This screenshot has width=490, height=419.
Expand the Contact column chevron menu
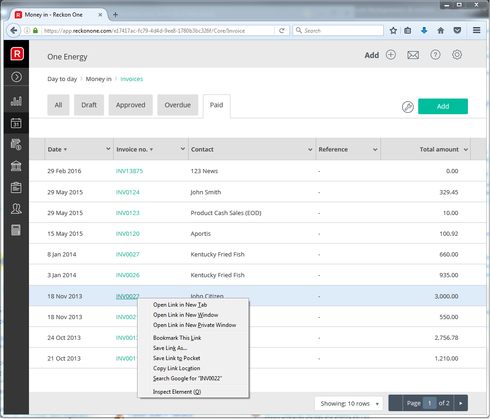(x=310, y=149)
